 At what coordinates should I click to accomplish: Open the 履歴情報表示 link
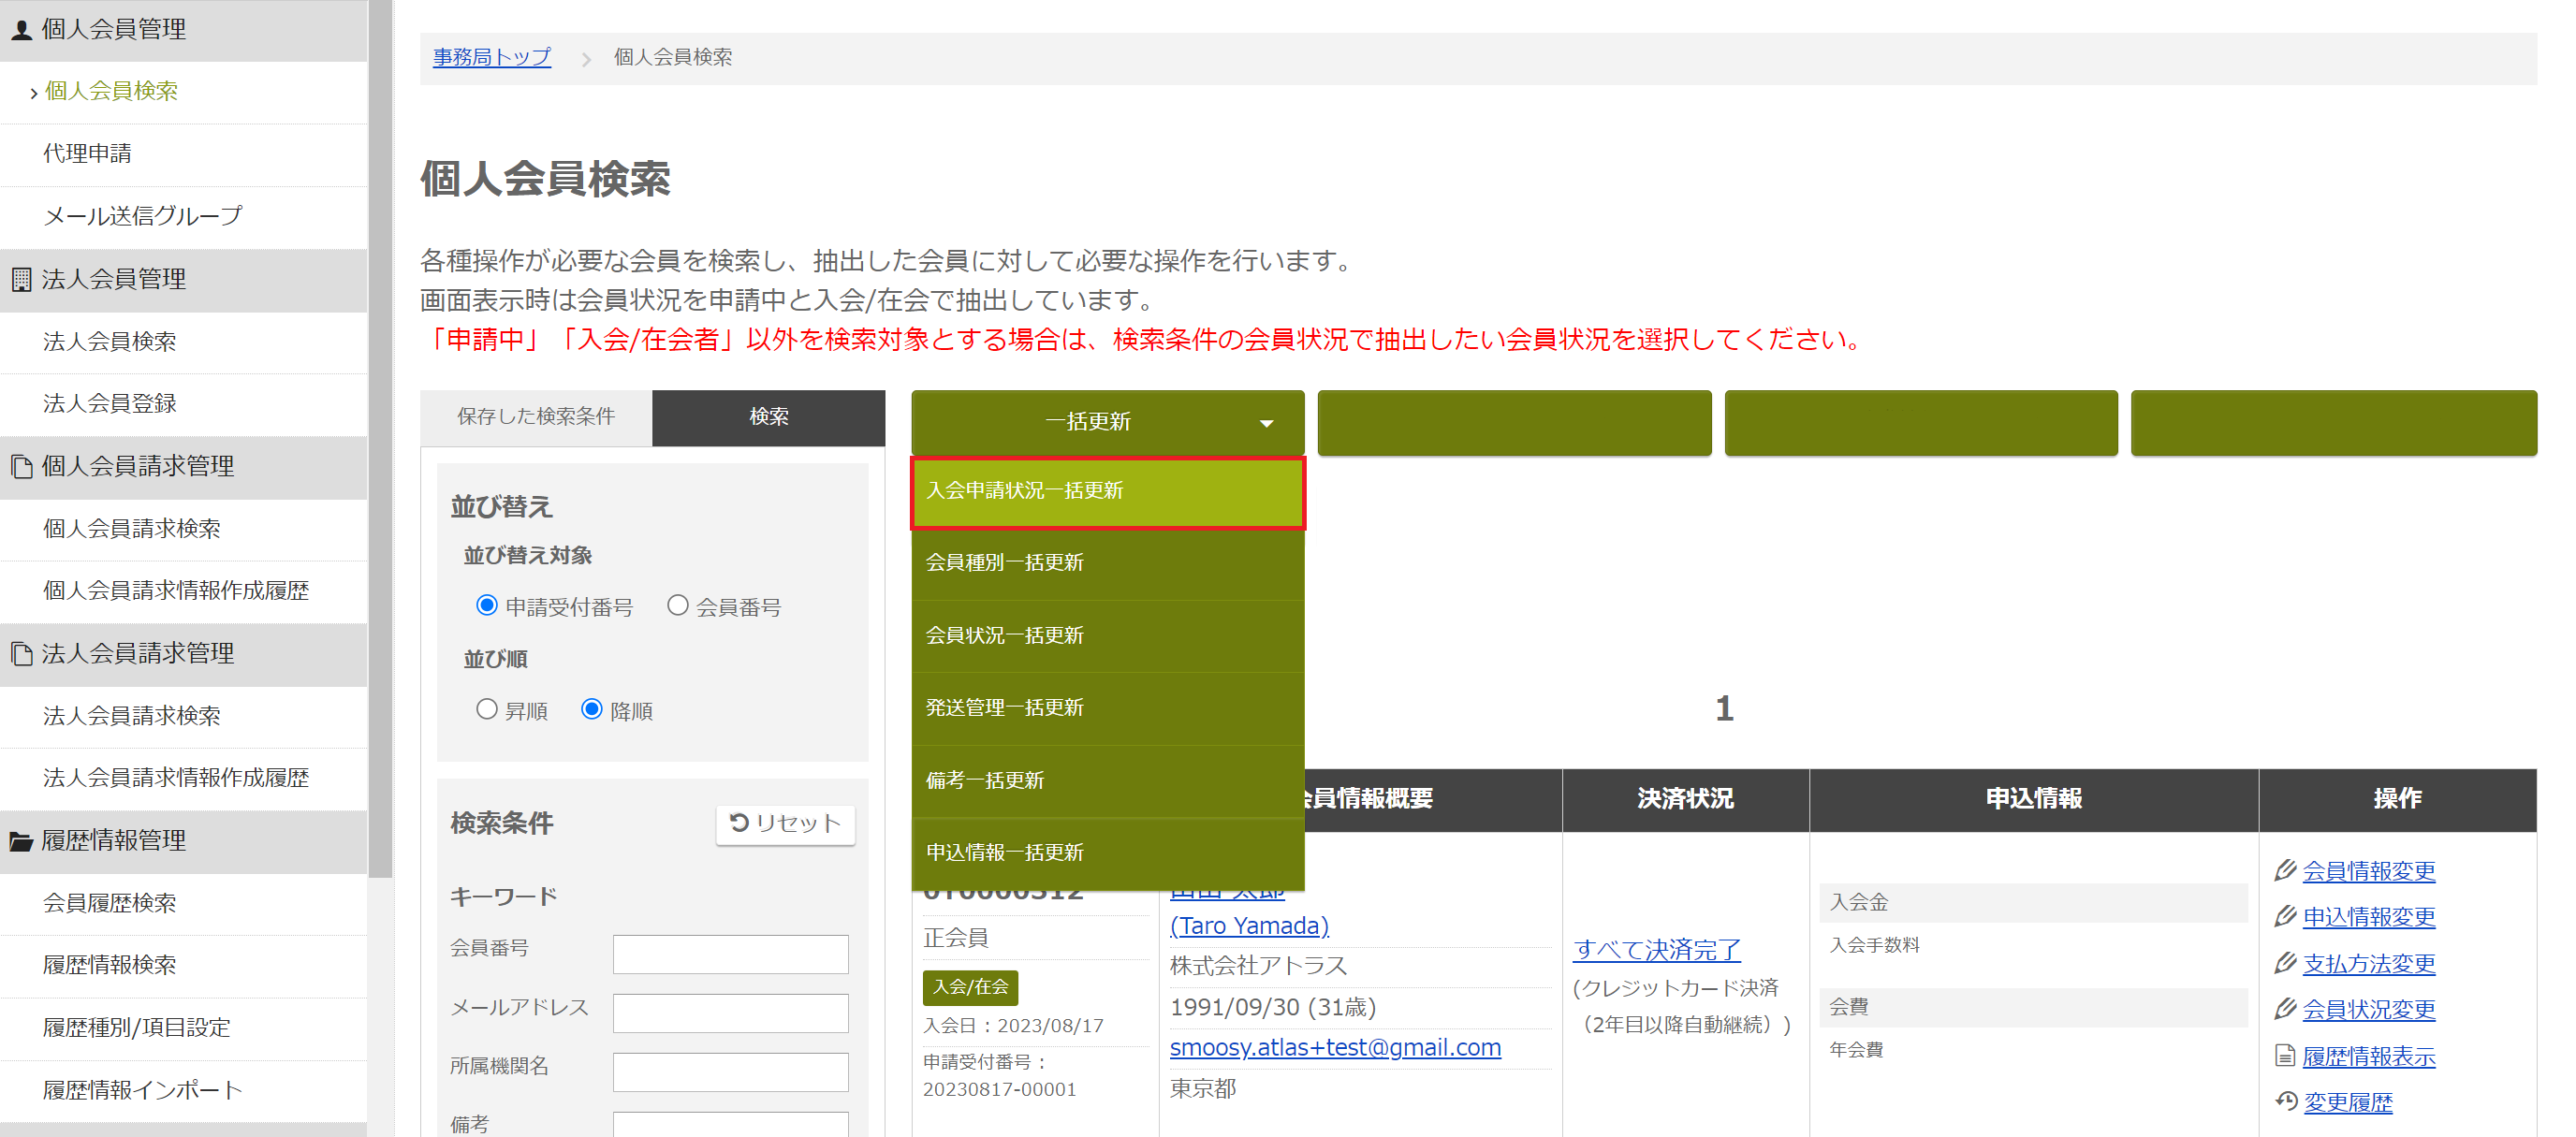coord(2369,1057)
